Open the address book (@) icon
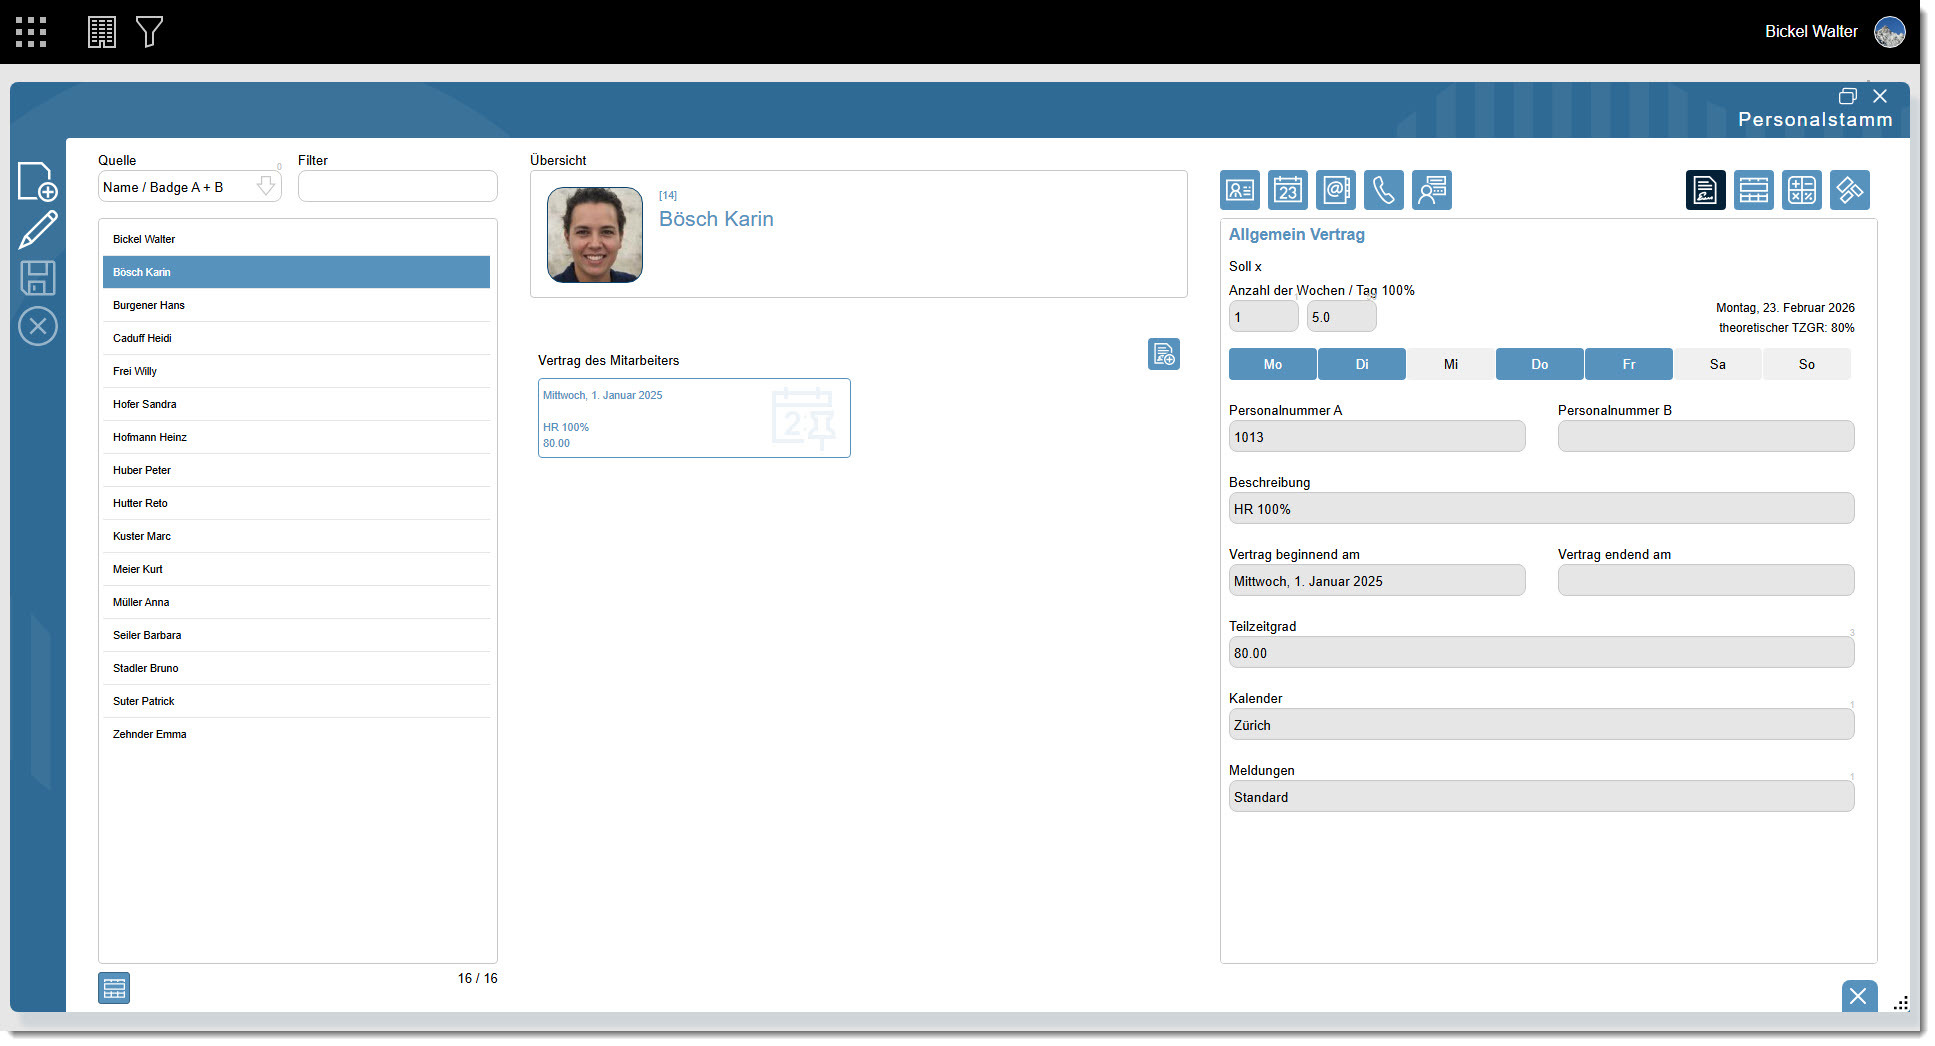 (1335, 190)
